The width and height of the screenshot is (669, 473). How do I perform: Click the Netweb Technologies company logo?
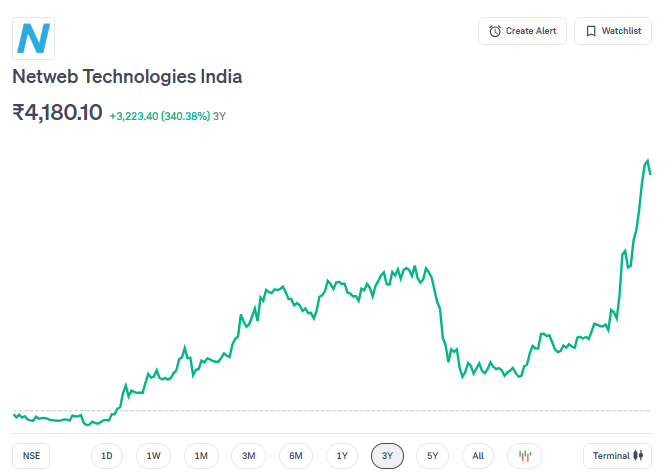coord(34,38)
